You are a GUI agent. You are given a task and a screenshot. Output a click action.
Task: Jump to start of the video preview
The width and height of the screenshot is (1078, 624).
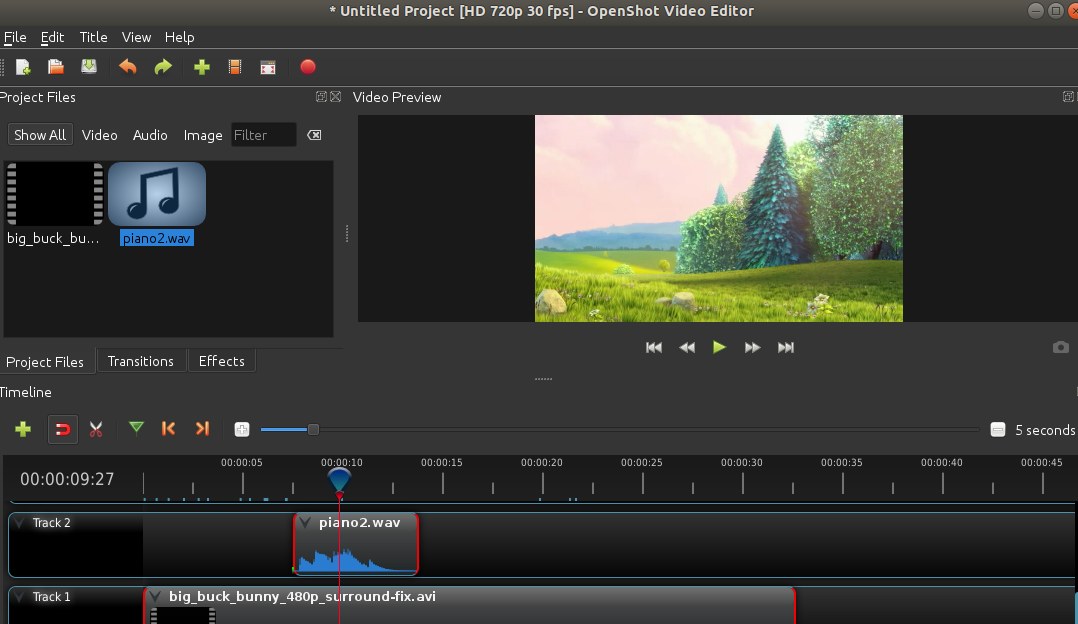(654, 348)
